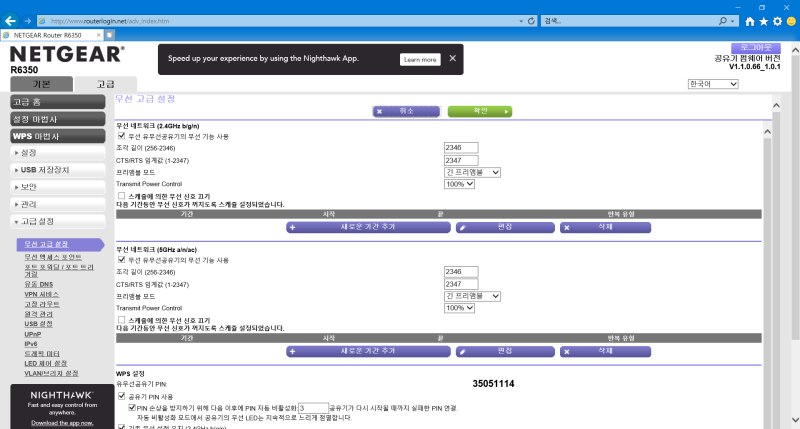
Task: Toggle 2.4GHz wireless router radio checkbox
Action: pyautogui.click(x=121, y=136)
